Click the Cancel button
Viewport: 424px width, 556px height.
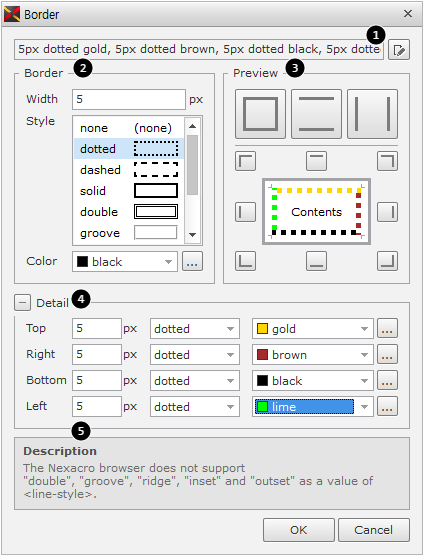(374, 530)
